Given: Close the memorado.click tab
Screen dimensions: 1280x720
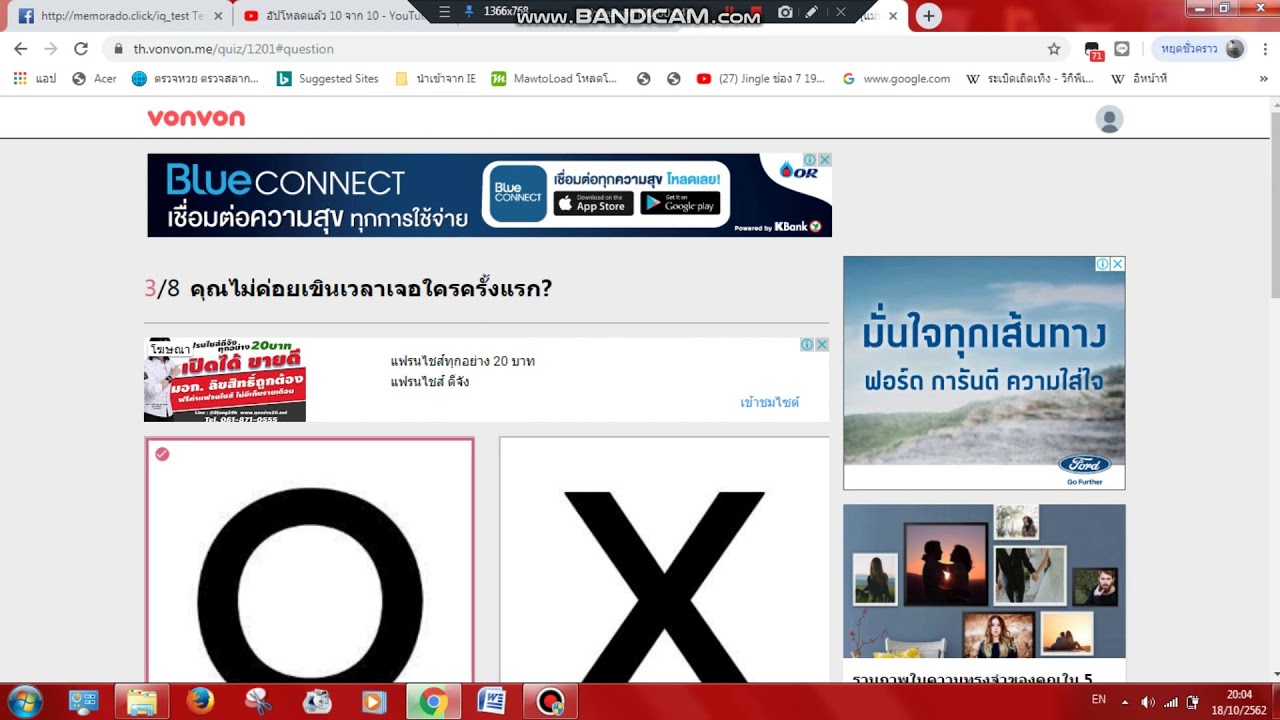Looking at the screenshot, I should 218,16.
